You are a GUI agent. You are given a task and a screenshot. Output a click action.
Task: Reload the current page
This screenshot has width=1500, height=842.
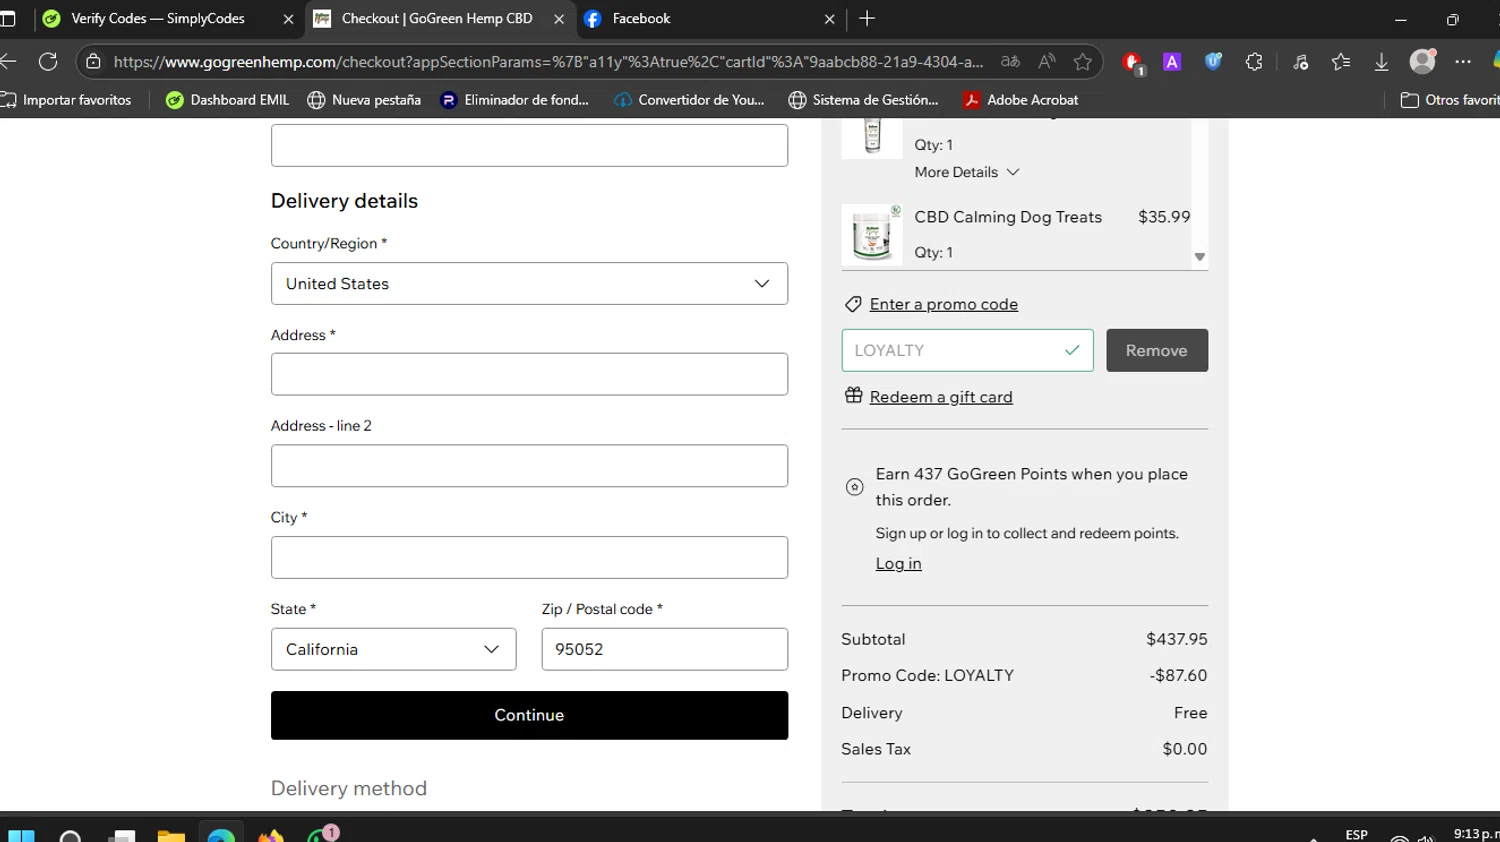coord(48,62)
